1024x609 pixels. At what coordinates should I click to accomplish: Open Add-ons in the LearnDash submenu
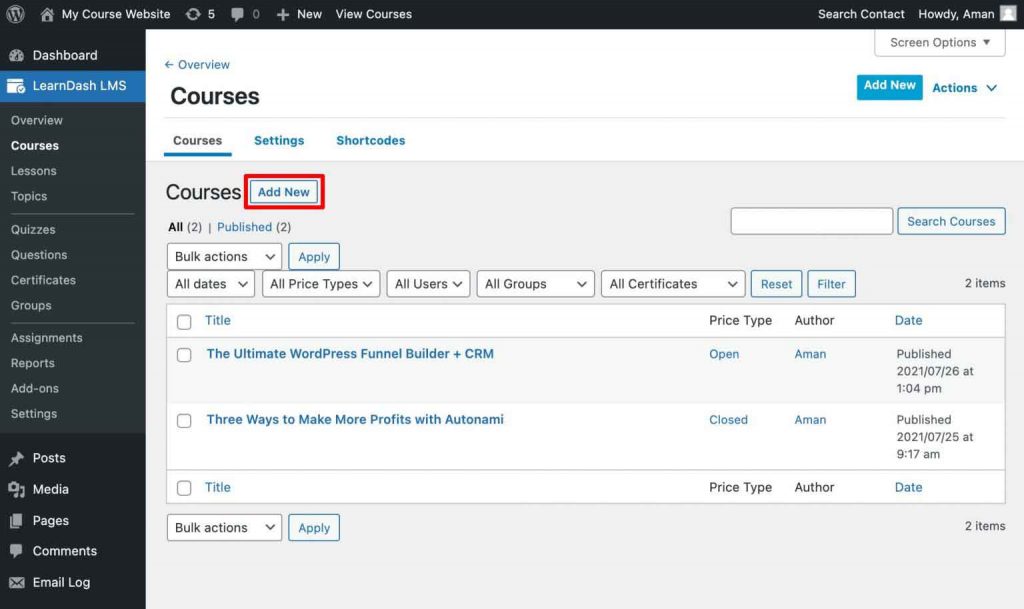point(35,388)
